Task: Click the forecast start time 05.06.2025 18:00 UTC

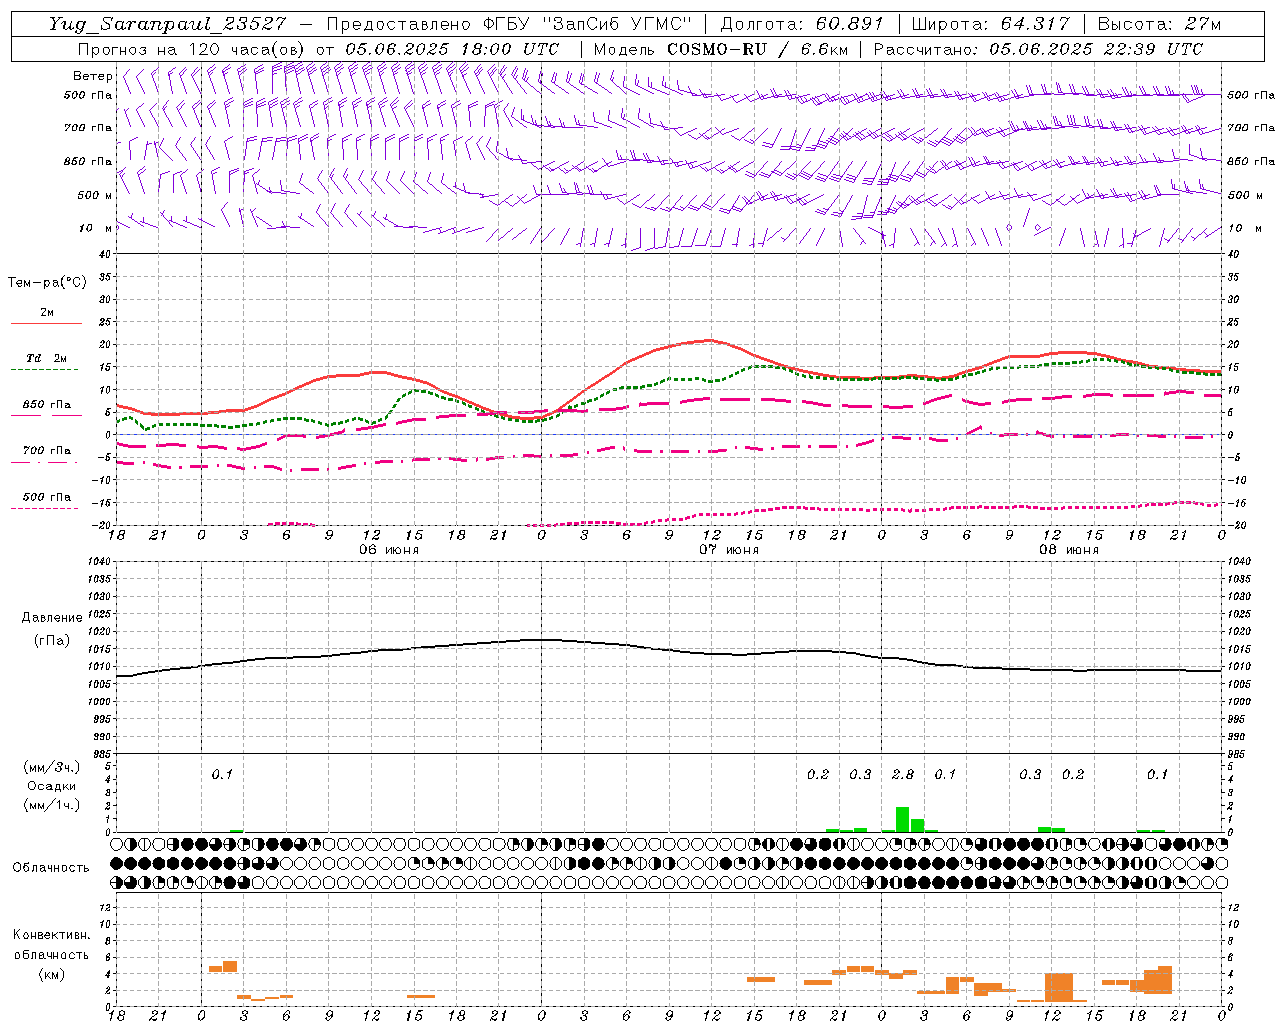Action: pyautogui.click(x=452, y=49)
